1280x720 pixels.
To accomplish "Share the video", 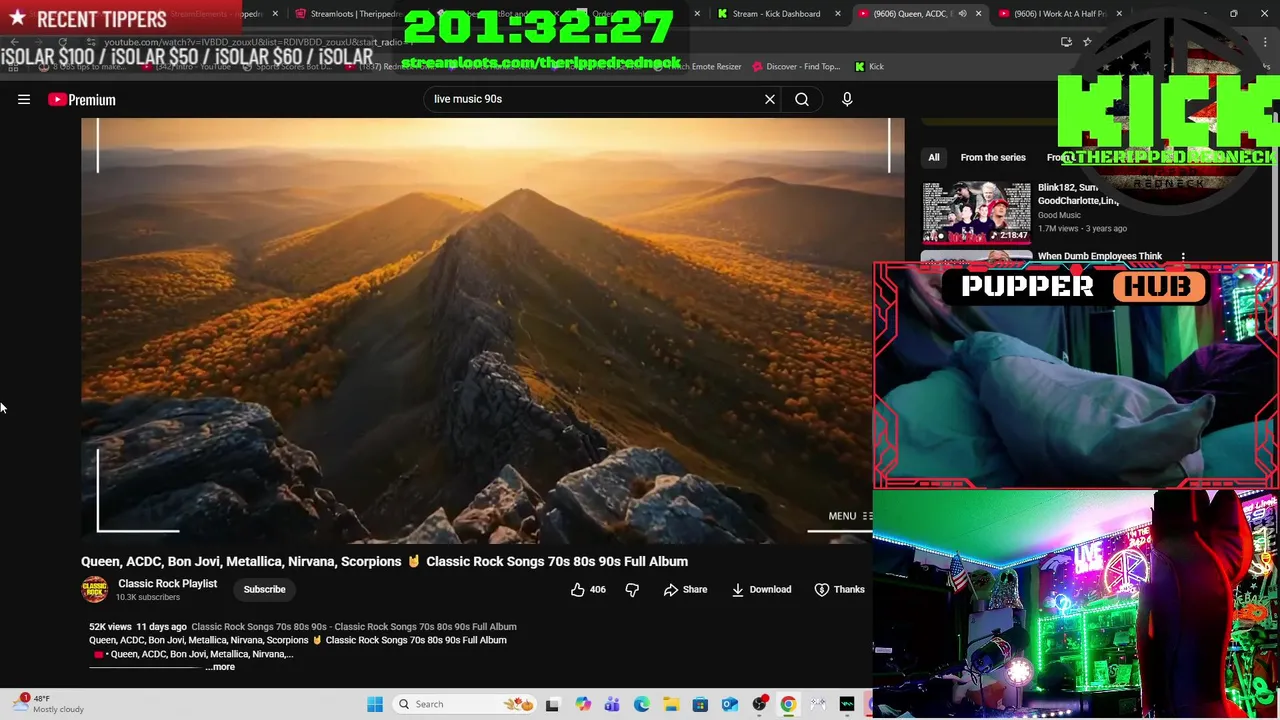I will [x=685, y=589].
